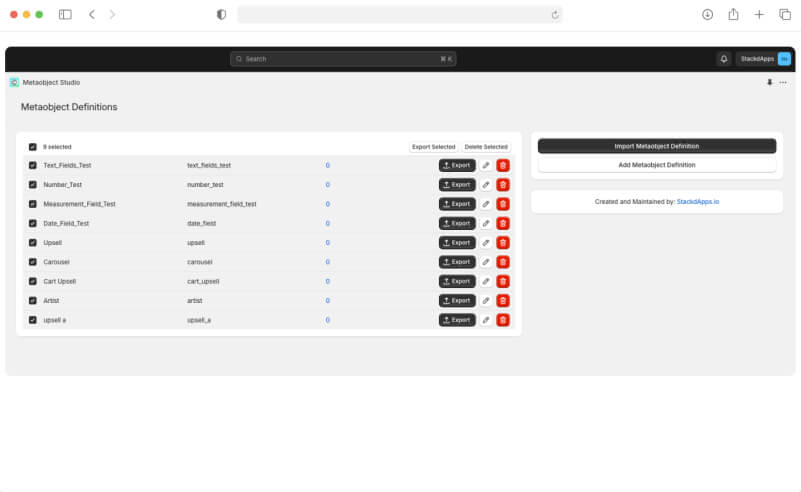Viewport: 801px width, 492px height.
Task: Toggle the Upsell row checkbox
Action: coord(33,242)
